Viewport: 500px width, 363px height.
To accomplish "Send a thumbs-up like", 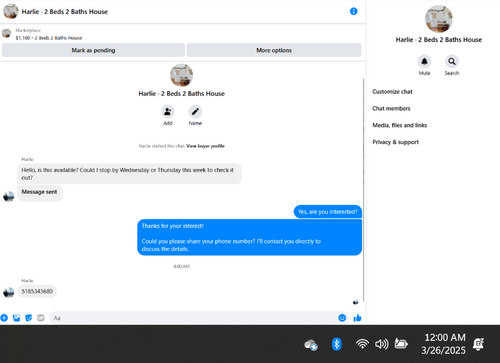I will [x=357, y=318].
